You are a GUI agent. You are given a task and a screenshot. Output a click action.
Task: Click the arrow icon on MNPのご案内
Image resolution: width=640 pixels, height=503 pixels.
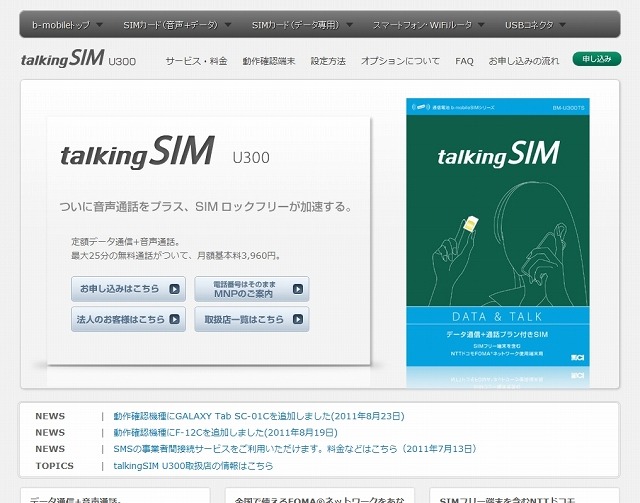pyautogui.click(x=298, y=289)
